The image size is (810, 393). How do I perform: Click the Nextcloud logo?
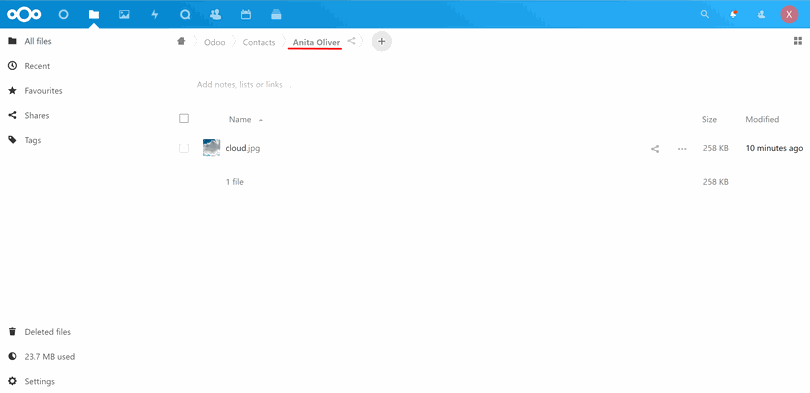tap(24, 14)
